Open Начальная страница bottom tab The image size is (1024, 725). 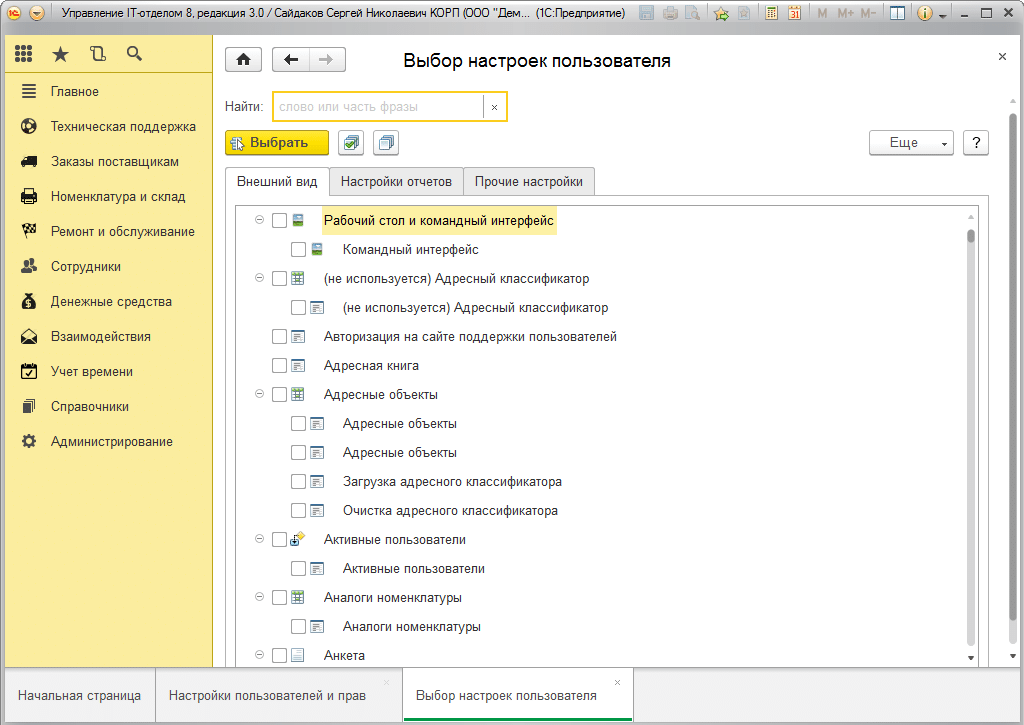coord(80,696)
